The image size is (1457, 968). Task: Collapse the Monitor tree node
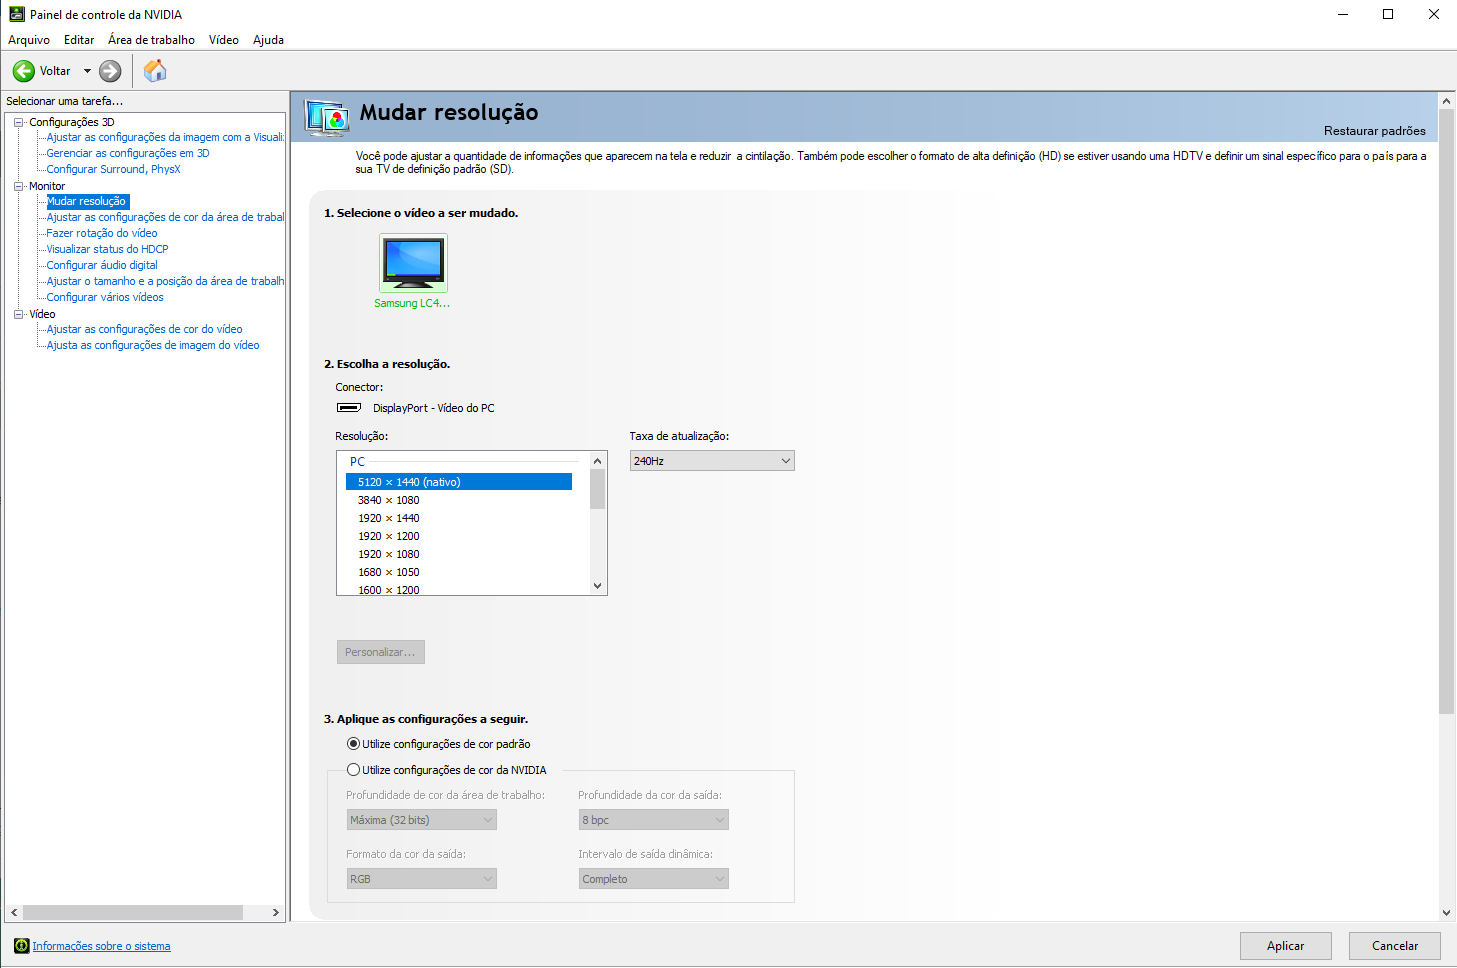pyautogui.click(x=18, y=186)
